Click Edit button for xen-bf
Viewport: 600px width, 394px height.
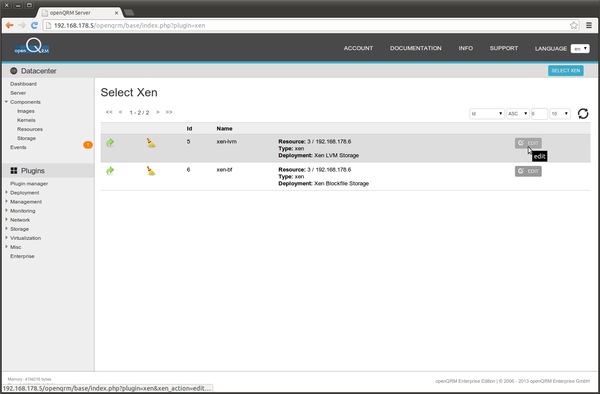tap(528, 171)
